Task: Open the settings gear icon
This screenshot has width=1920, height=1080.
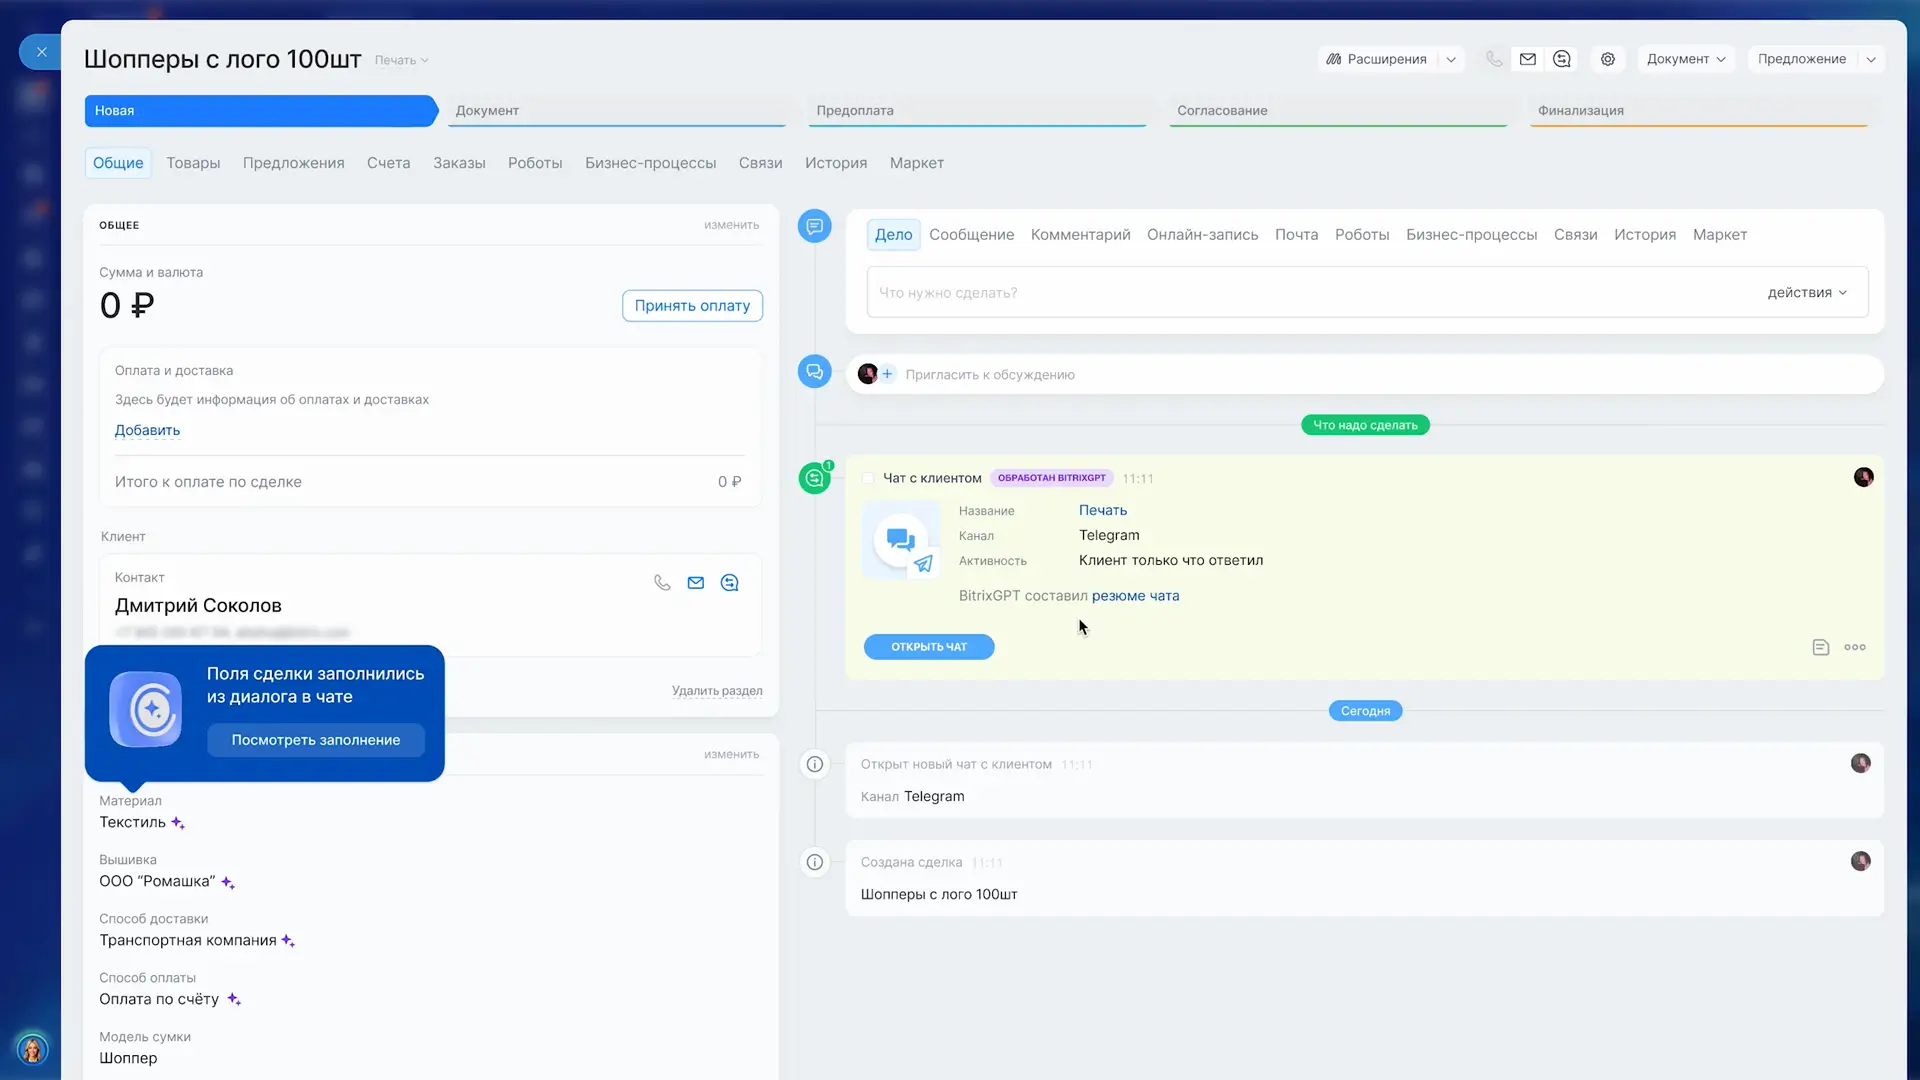Action: tap(1607, 59)
